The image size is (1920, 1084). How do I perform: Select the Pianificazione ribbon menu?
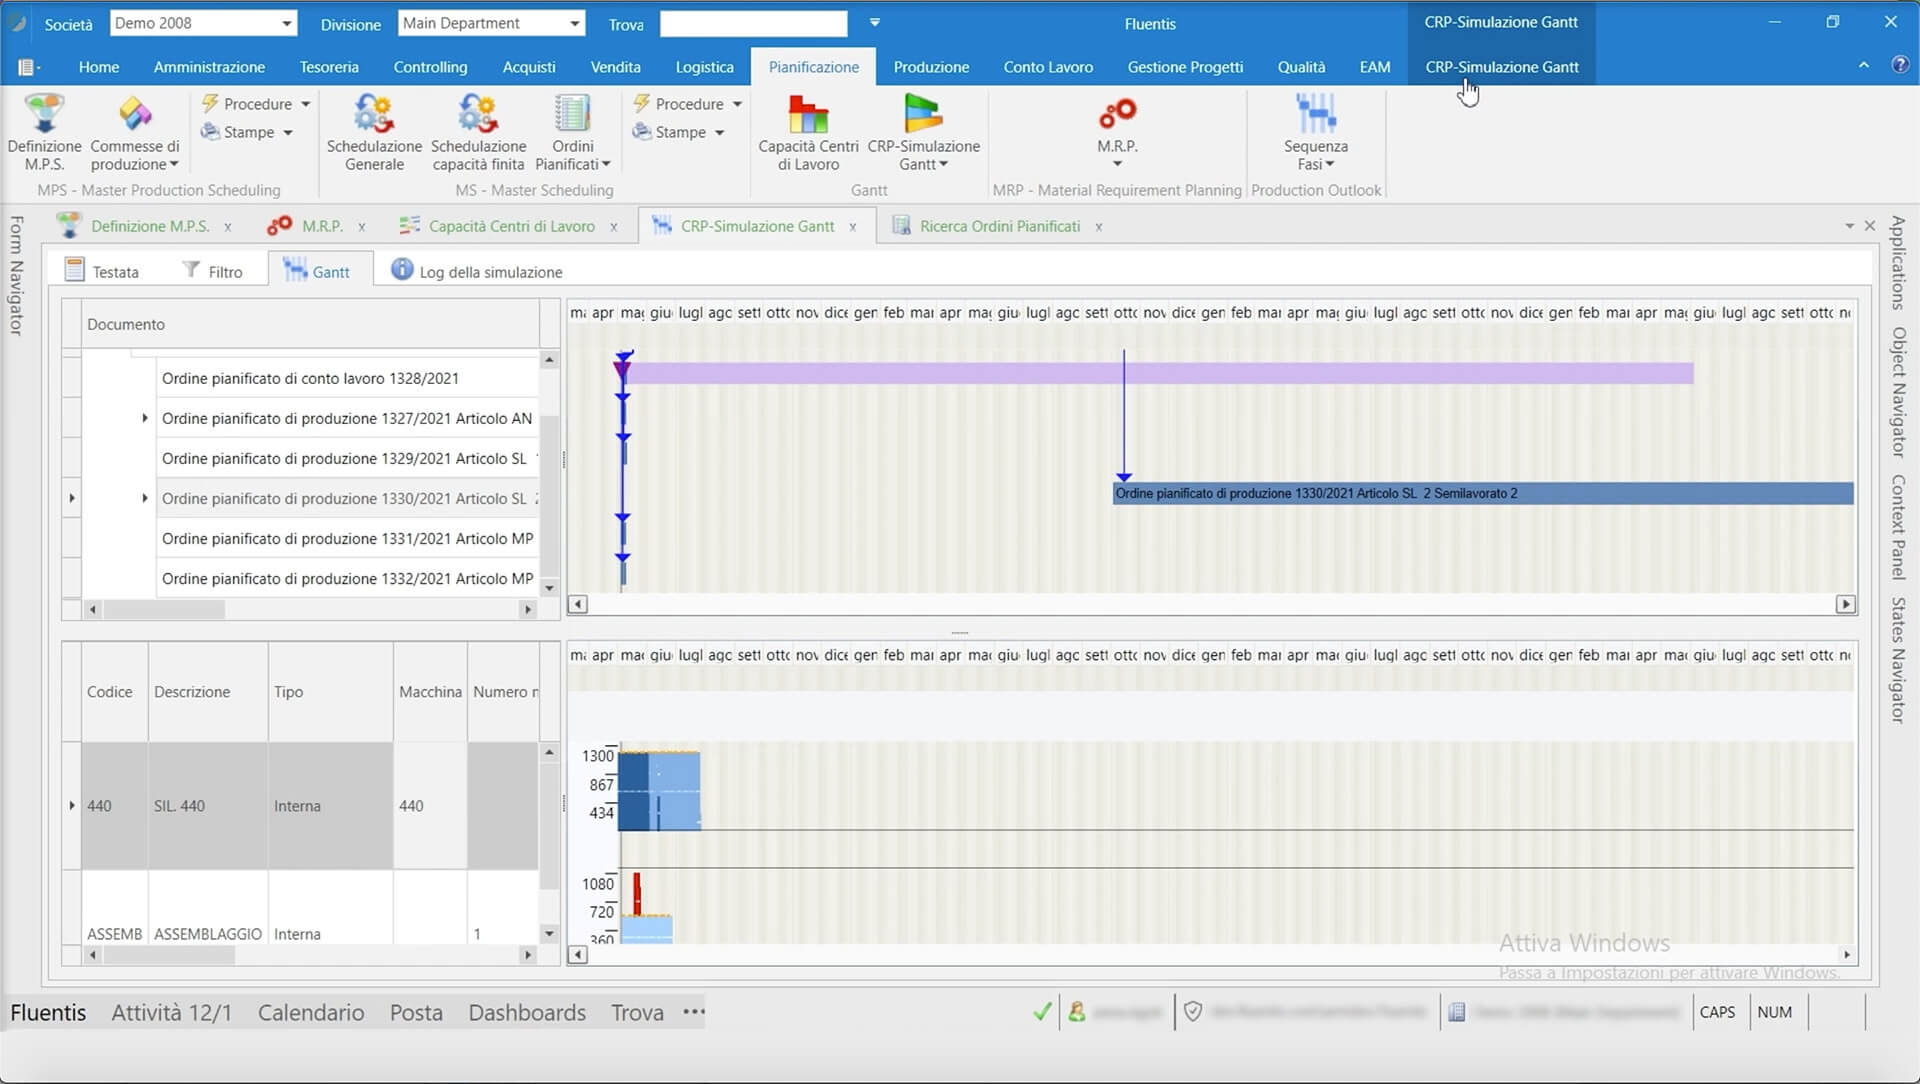(814, 67)
